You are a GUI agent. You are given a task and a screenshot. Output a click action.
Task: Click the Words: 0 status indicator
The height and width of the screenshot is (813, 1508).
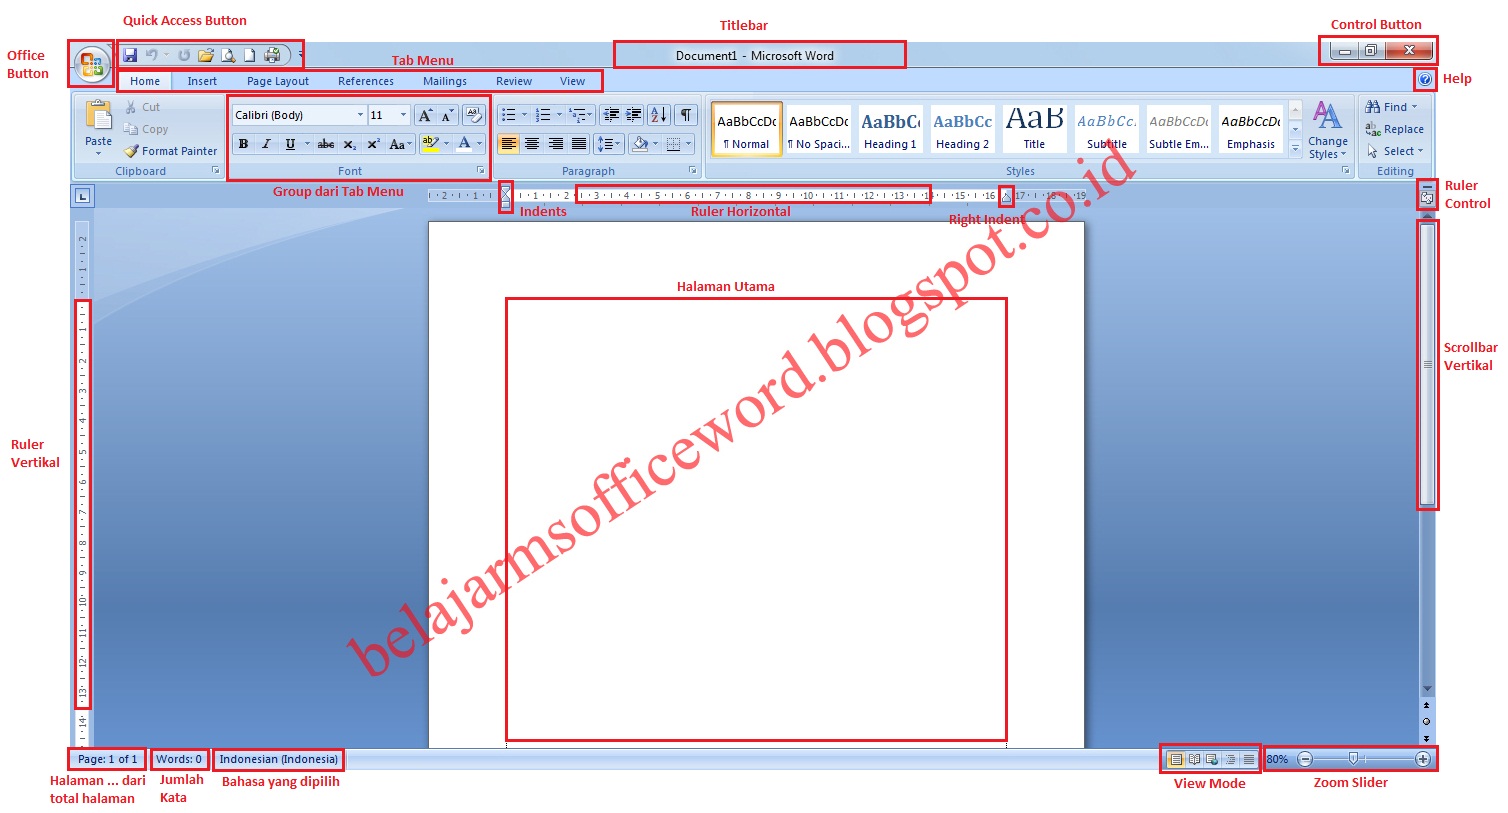179,759
